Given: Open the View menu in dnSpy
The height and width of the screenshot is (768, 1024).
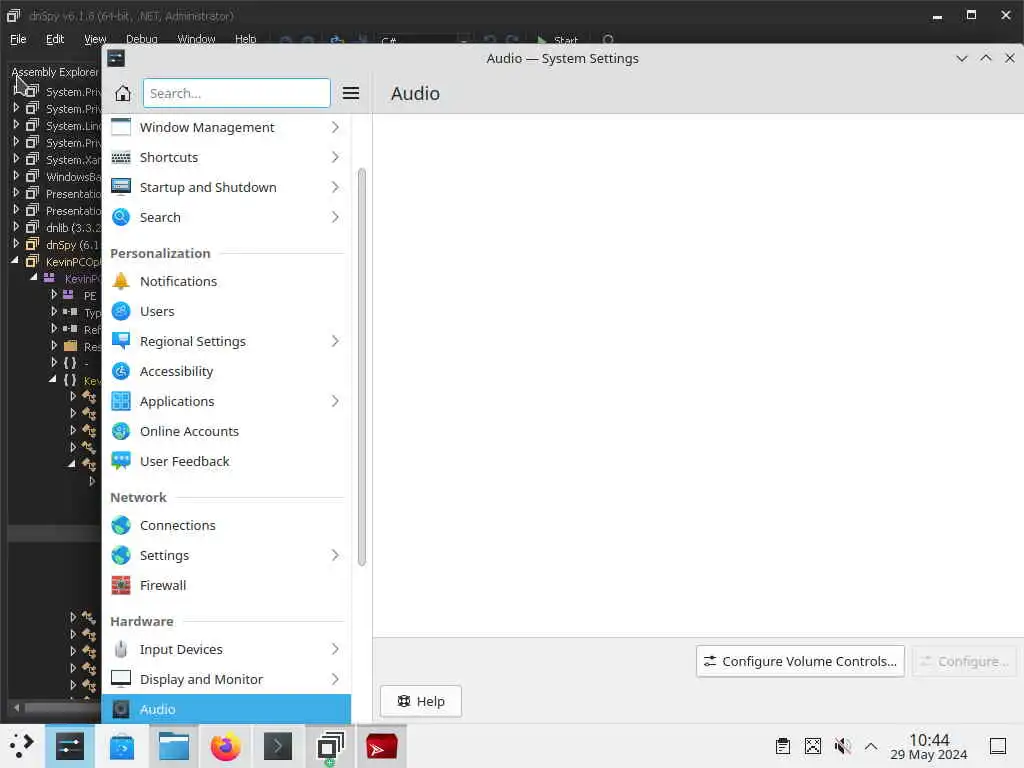Looking at the screenshot, I should 95,39.
